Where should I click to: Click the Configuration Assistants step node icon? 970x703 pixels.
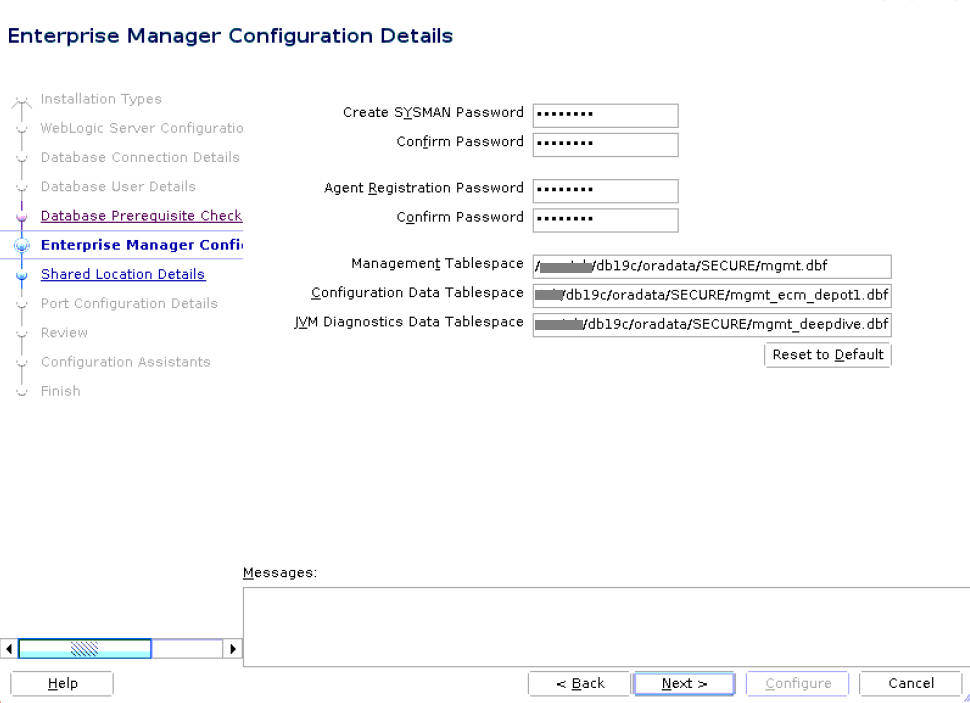(21, 361)
